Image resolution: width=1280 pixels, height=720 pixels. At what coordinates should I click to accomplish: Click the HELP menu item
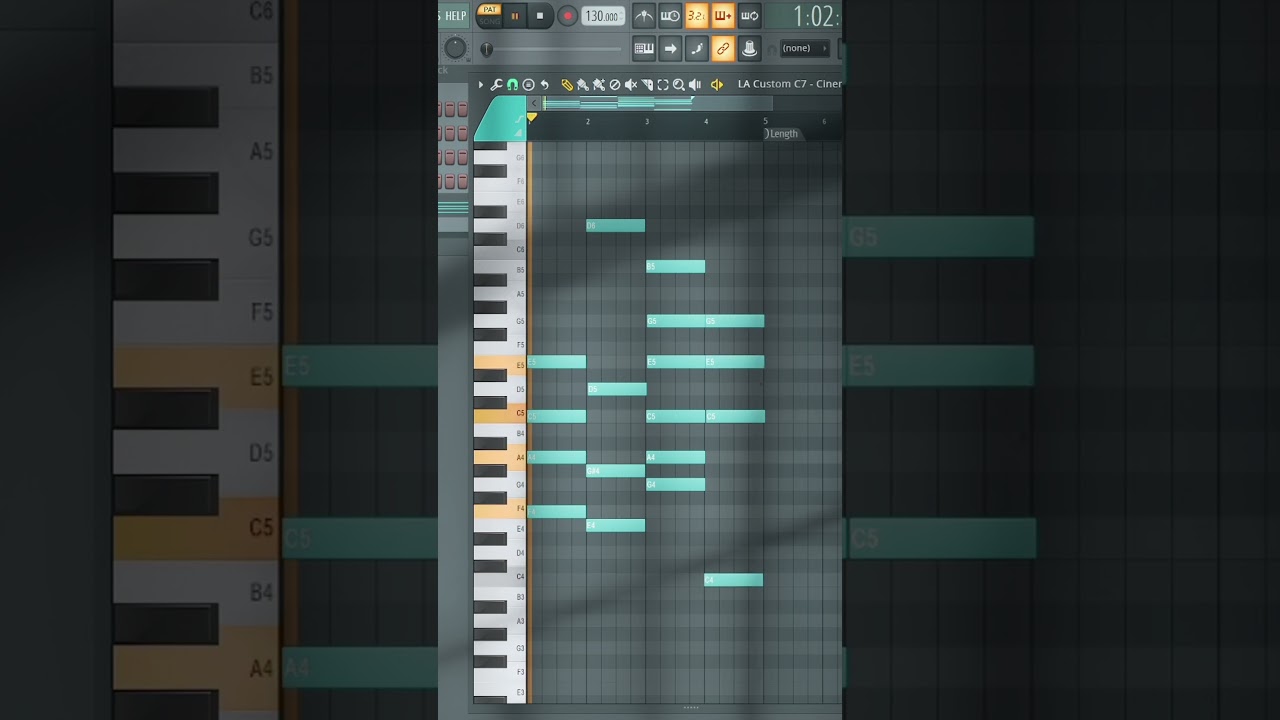[x=455, y=16]
